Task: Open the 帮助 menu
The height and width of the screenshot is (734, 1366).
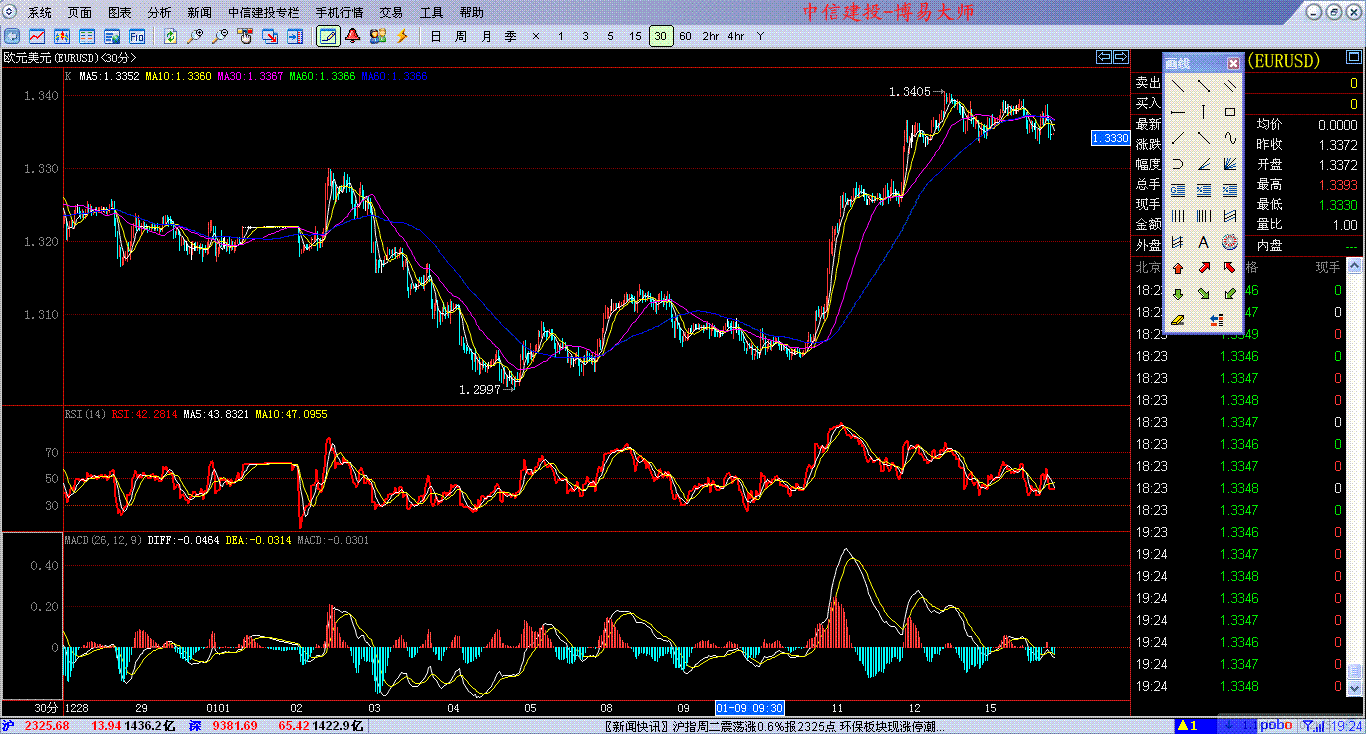Action: point(471,13)
